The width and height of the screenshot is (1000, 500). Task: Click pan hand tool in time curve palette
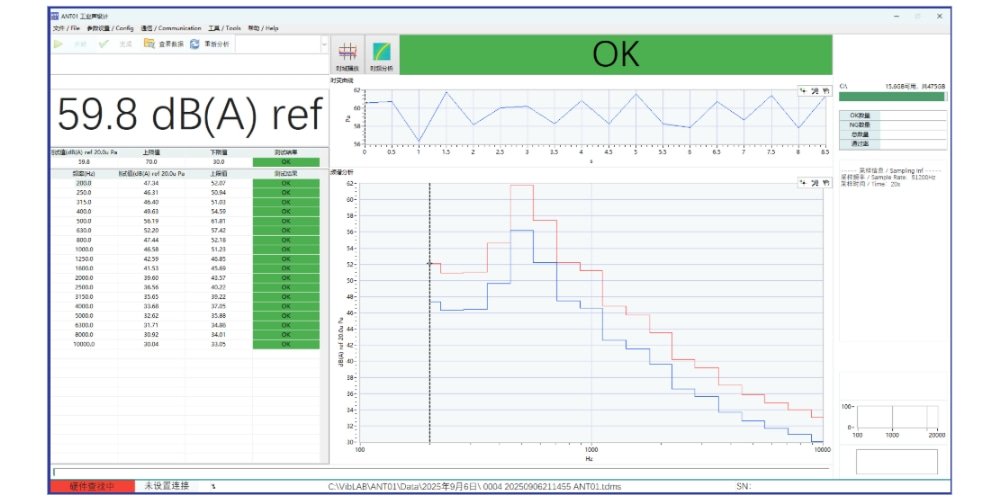826,91
